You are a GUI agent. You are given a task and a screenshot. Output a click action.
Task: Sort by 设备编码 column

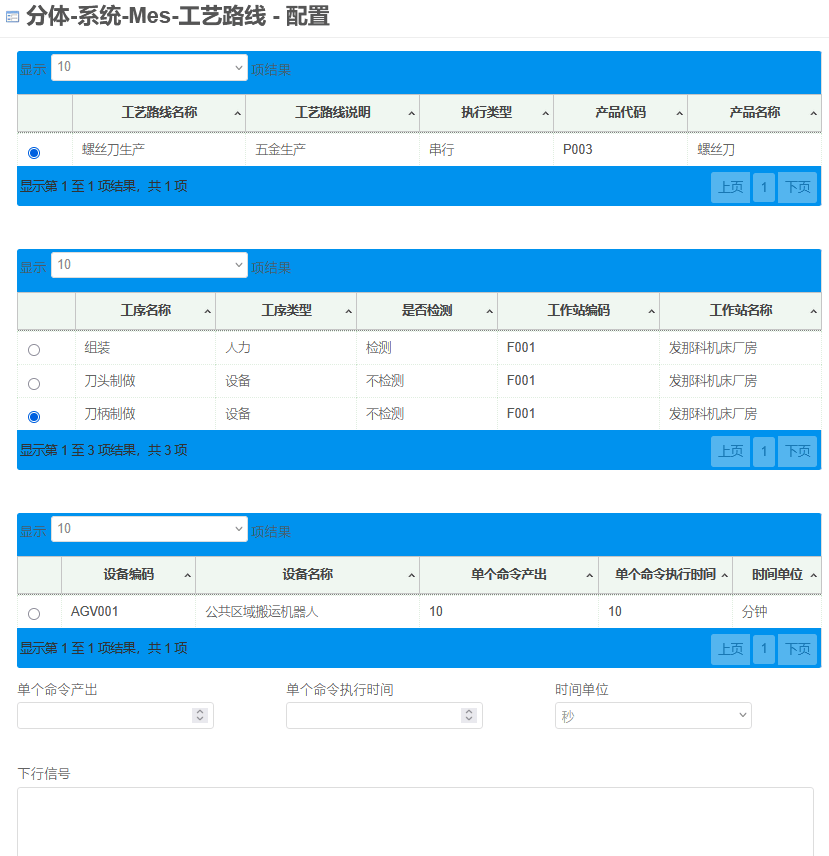tap(129, 575)
